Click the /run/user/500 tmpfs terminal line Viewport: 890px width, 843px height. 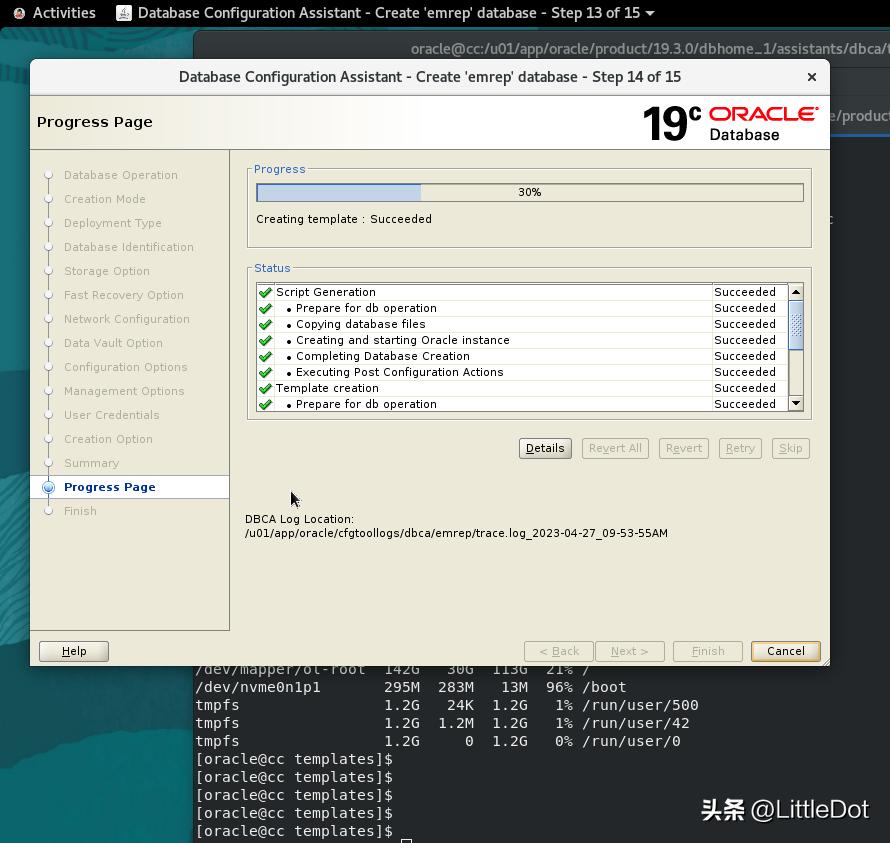point(447,705)
